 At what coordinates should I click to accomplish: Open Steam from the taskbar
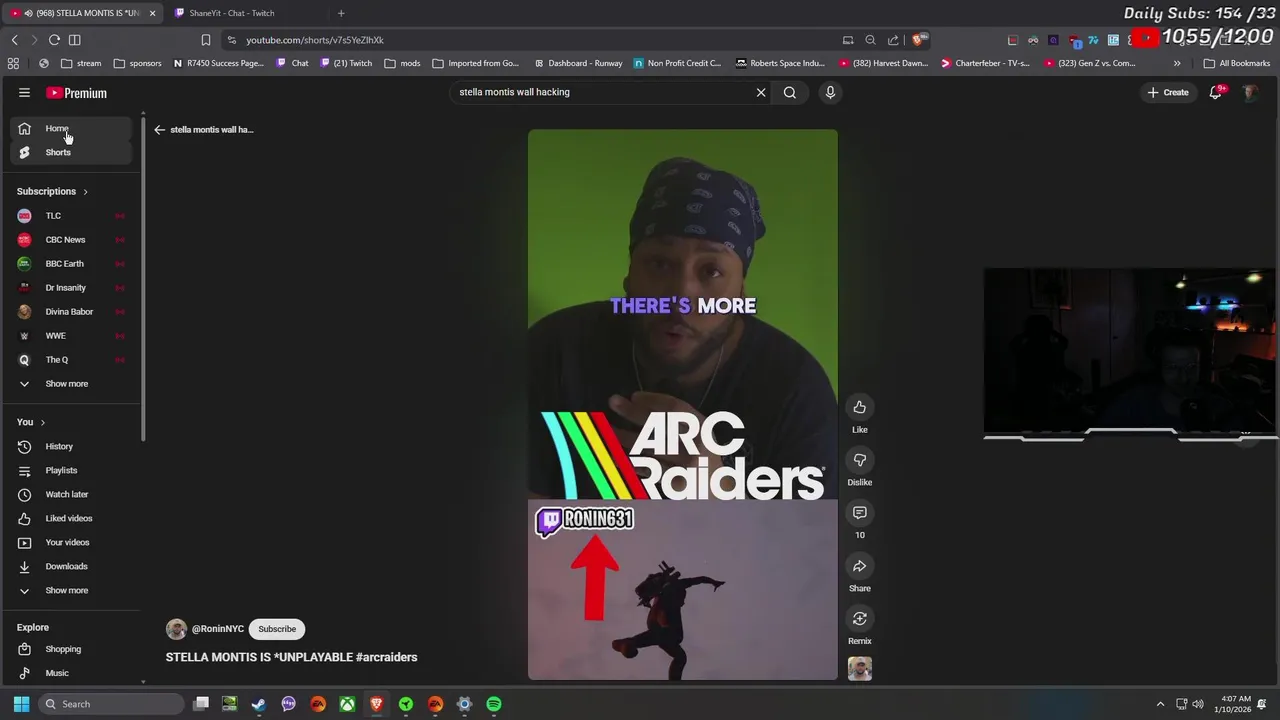click(259, 704)
